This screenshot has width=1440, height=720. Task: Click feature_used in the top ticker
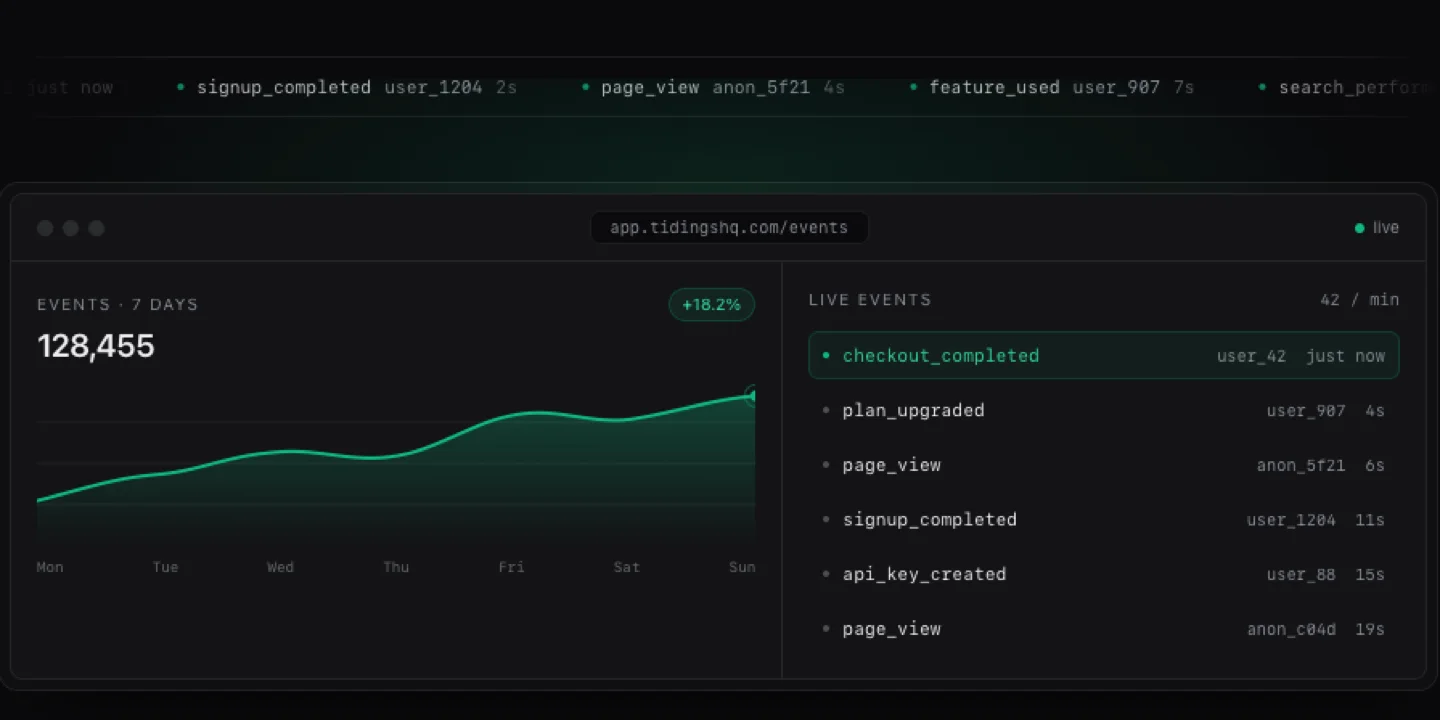(994, 88)
